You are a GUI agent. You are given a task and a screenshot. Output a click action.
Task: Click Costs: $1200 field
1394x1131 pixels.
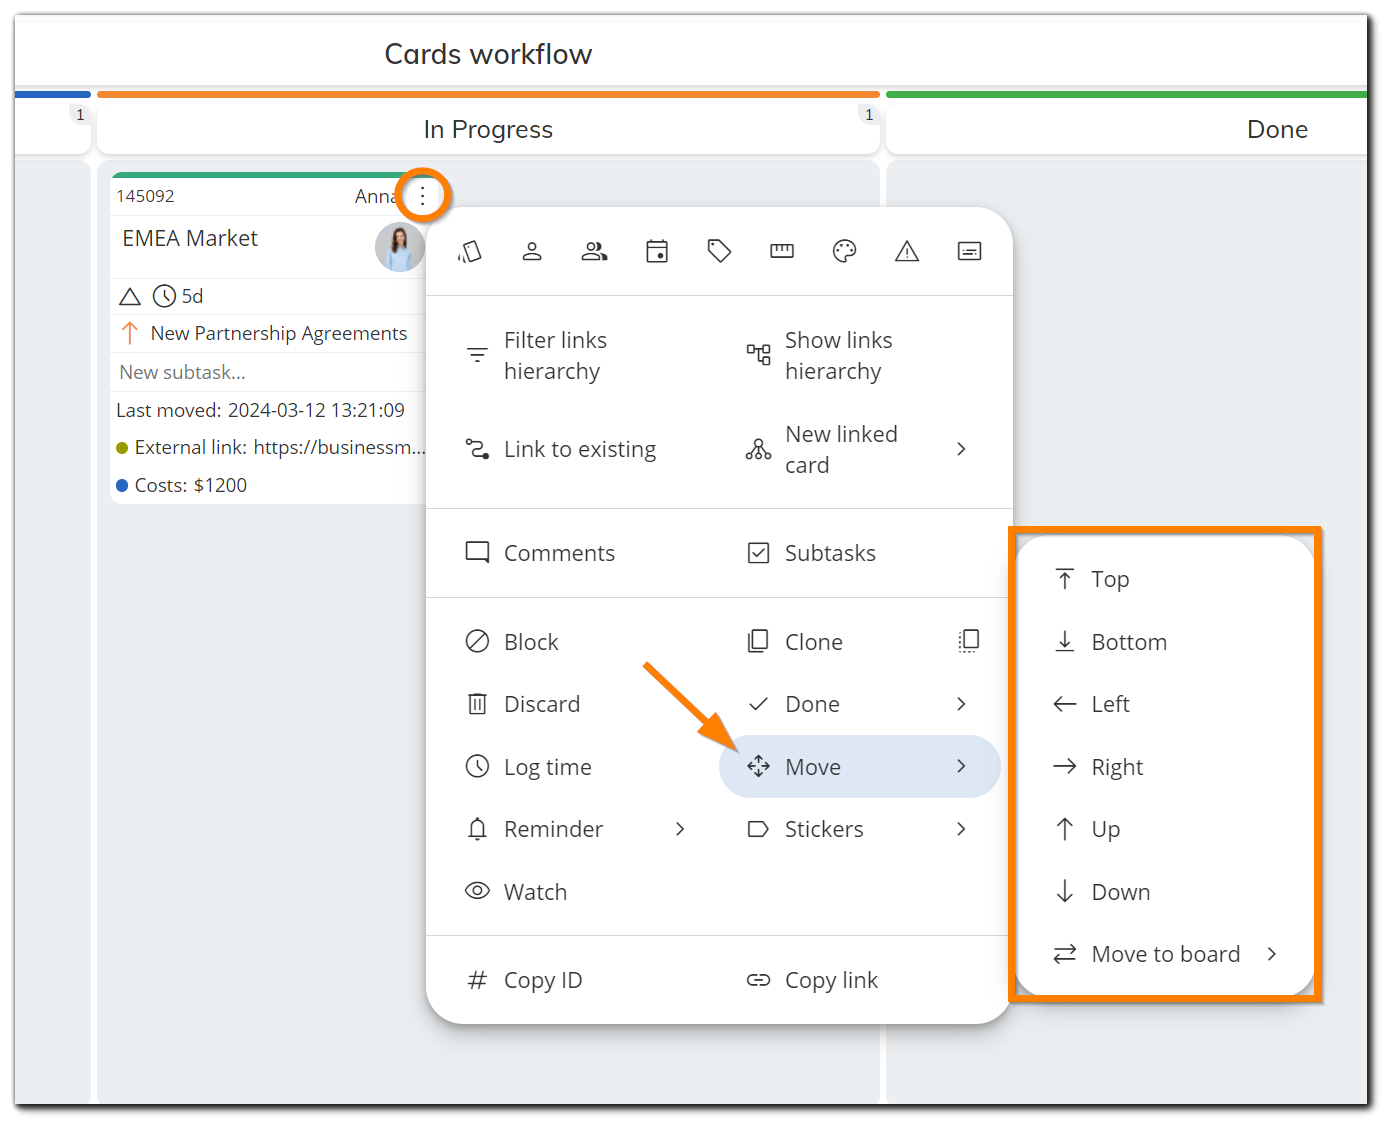[182, 485]
